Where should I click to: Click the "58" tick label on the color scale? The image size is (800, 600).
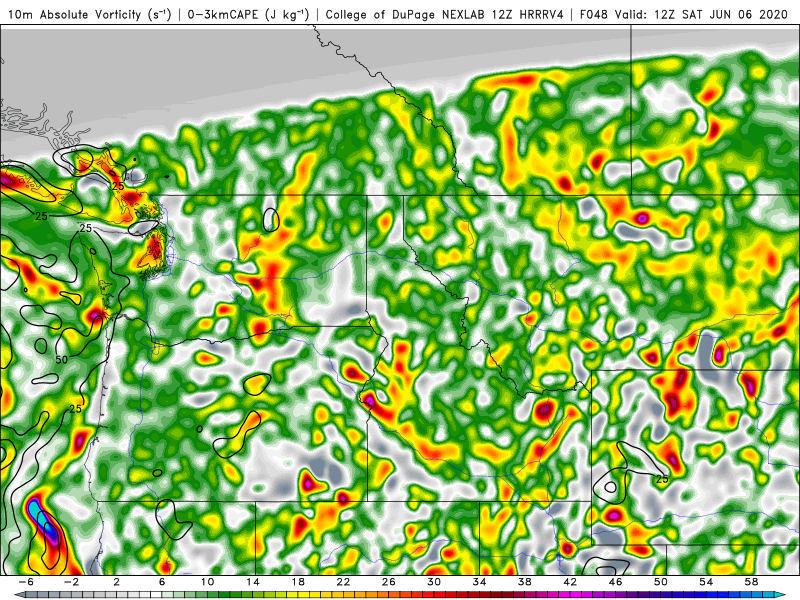coord(752,582)
